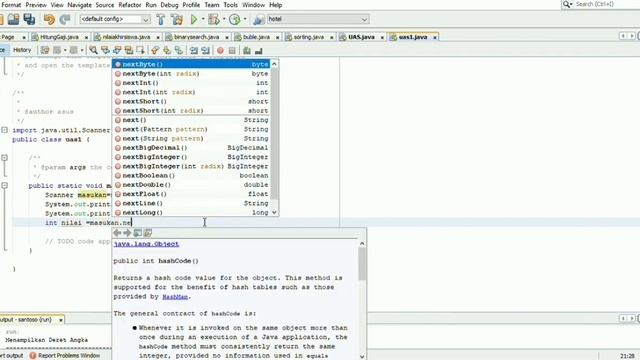
Task: Click the Clean and Build icon
Action: (x=177, y=19)
